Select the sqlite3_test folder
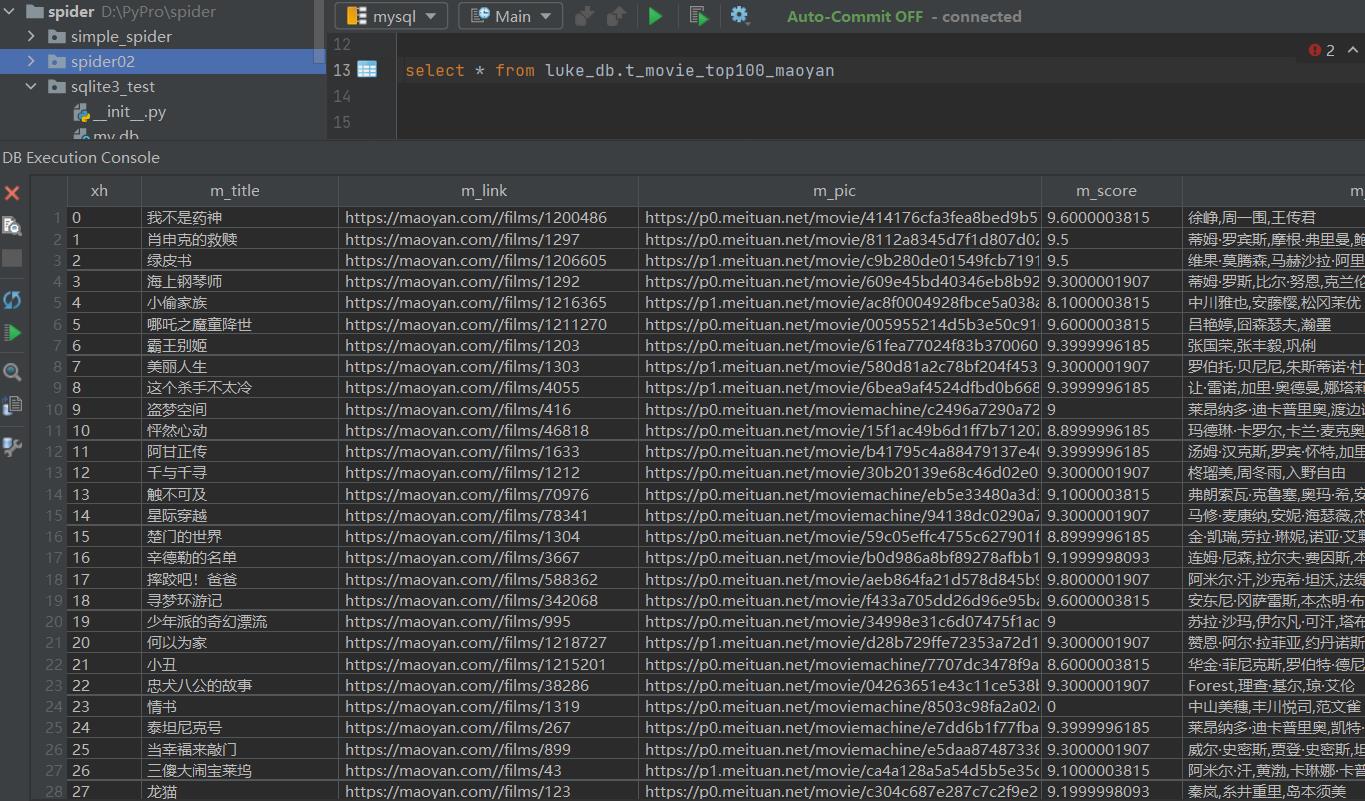The height and width of the screenshot is (801, 1365). pos(113,87)
